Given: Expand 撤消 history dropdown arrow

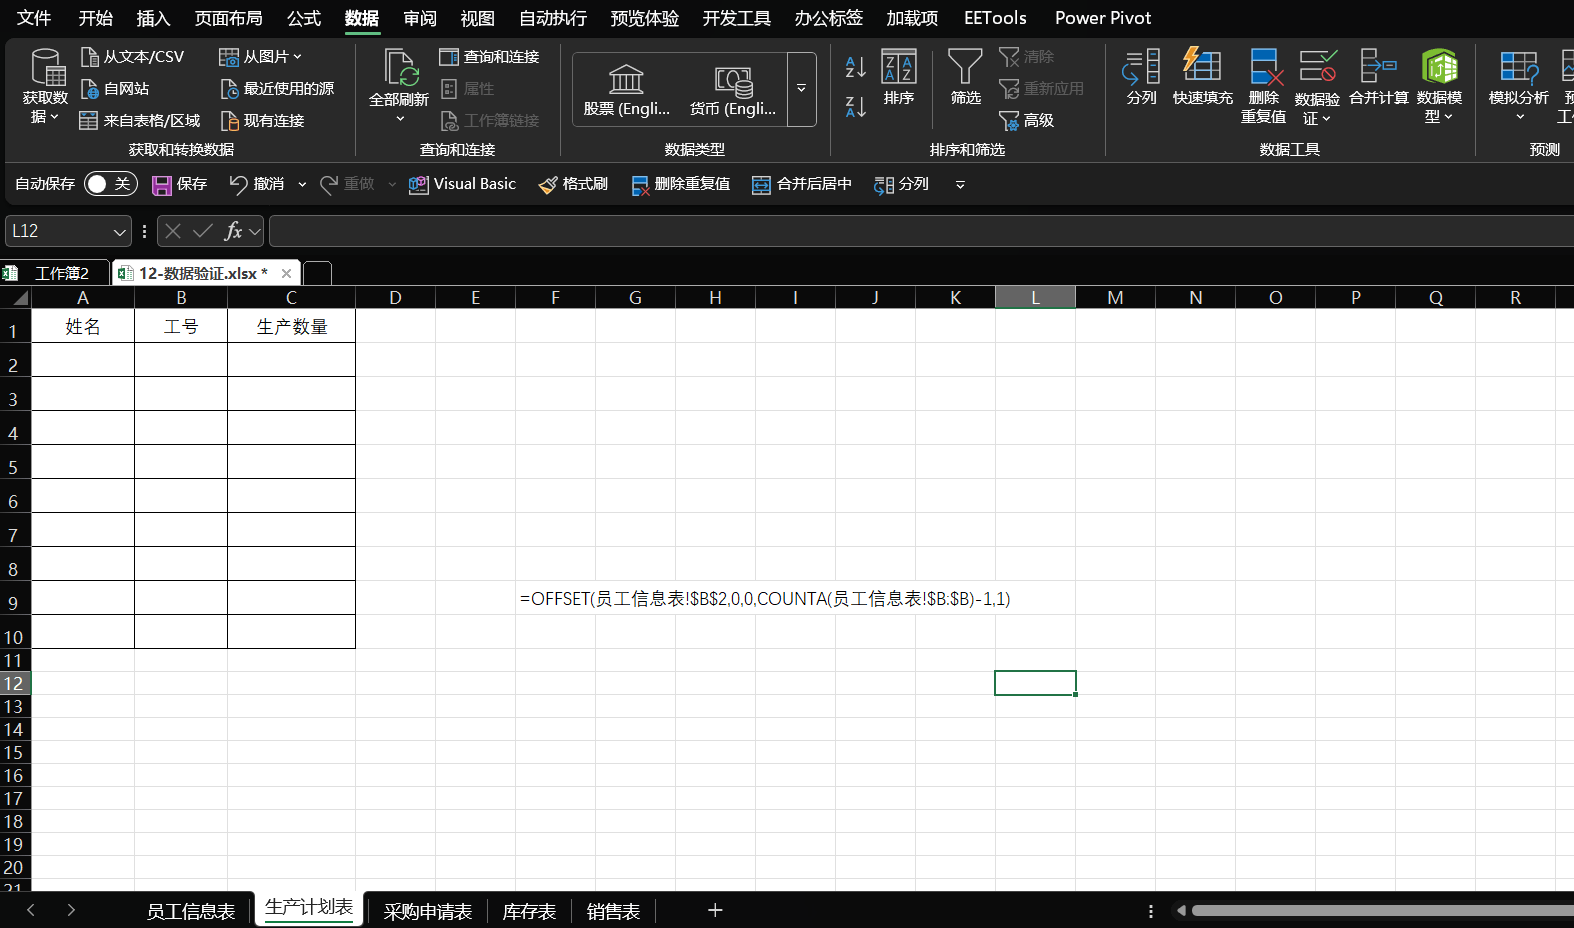Looking at the screenshot, I should [x=302, y=185].
